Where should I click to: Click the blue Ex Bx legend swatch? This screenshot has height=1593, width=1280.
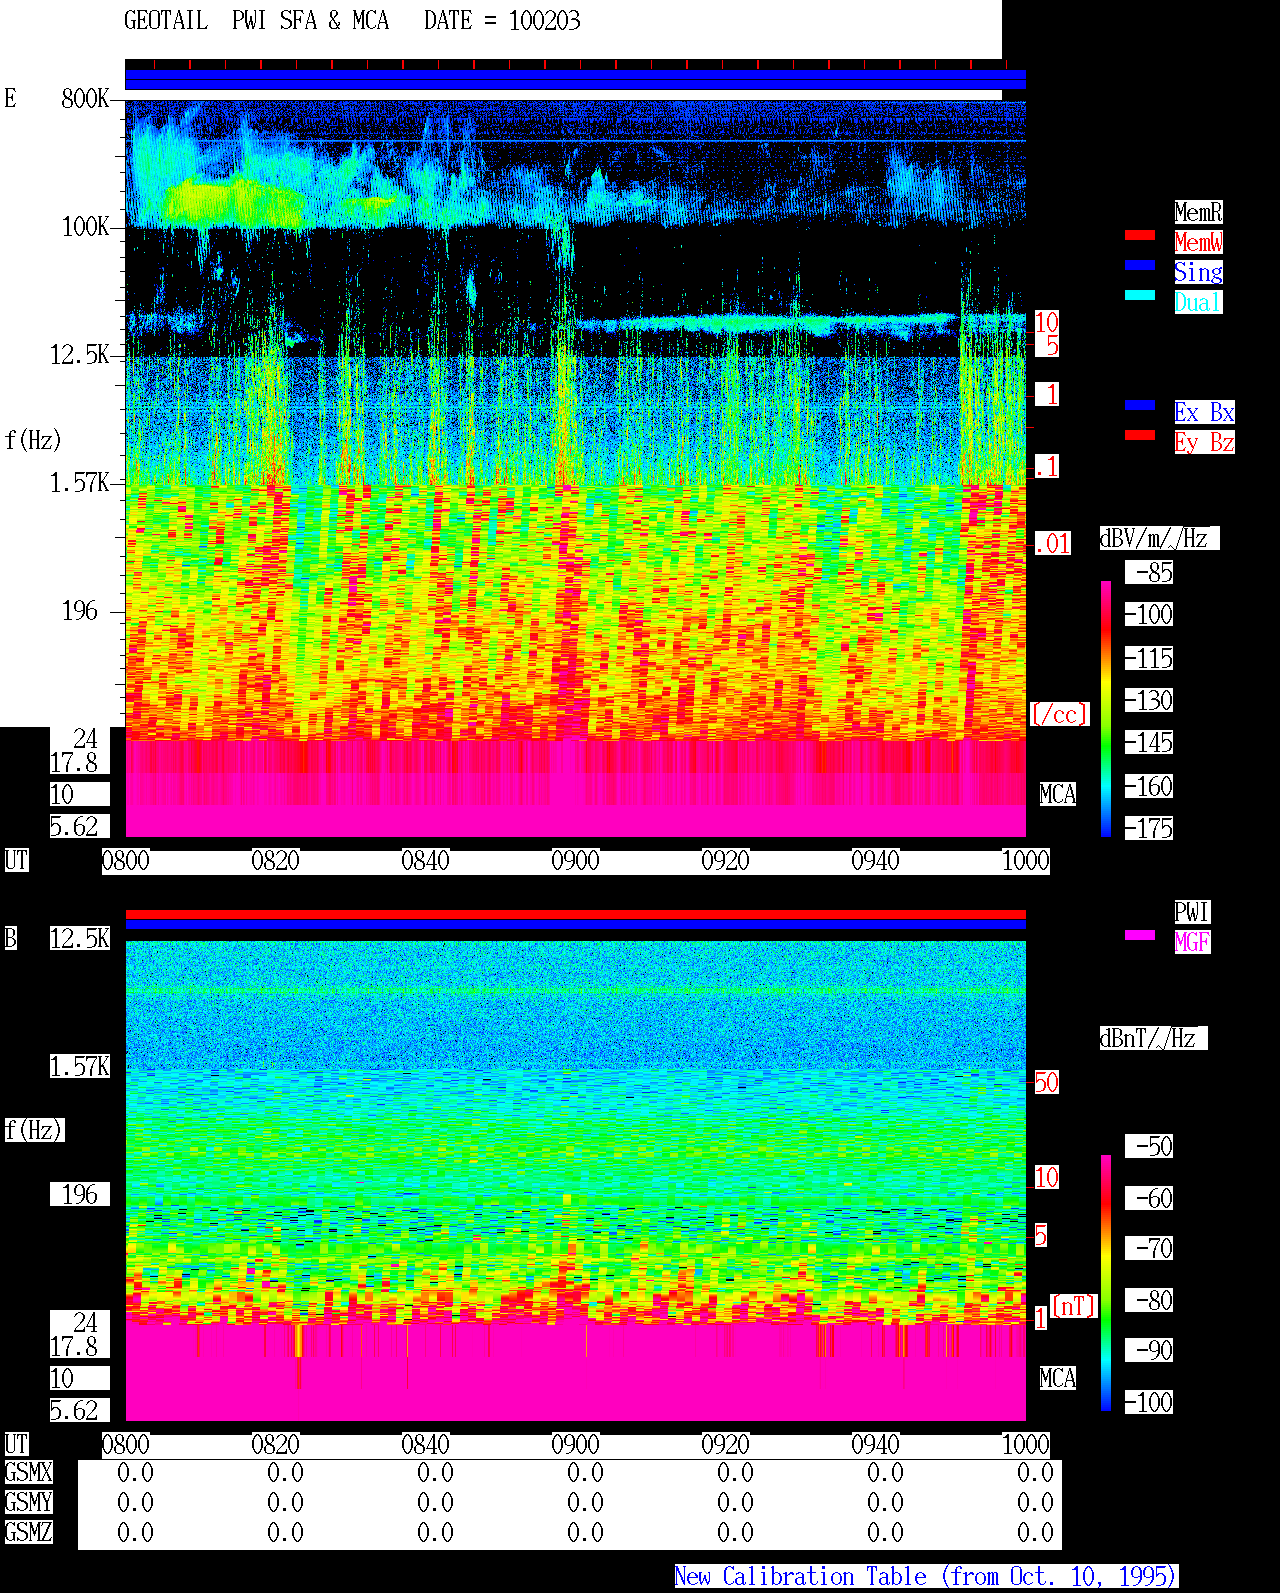tap(1140, 405)
